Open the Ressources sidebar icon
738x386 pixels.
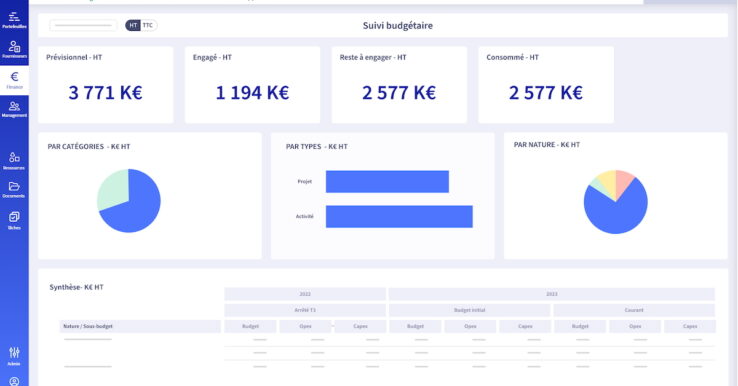[14, 161]
